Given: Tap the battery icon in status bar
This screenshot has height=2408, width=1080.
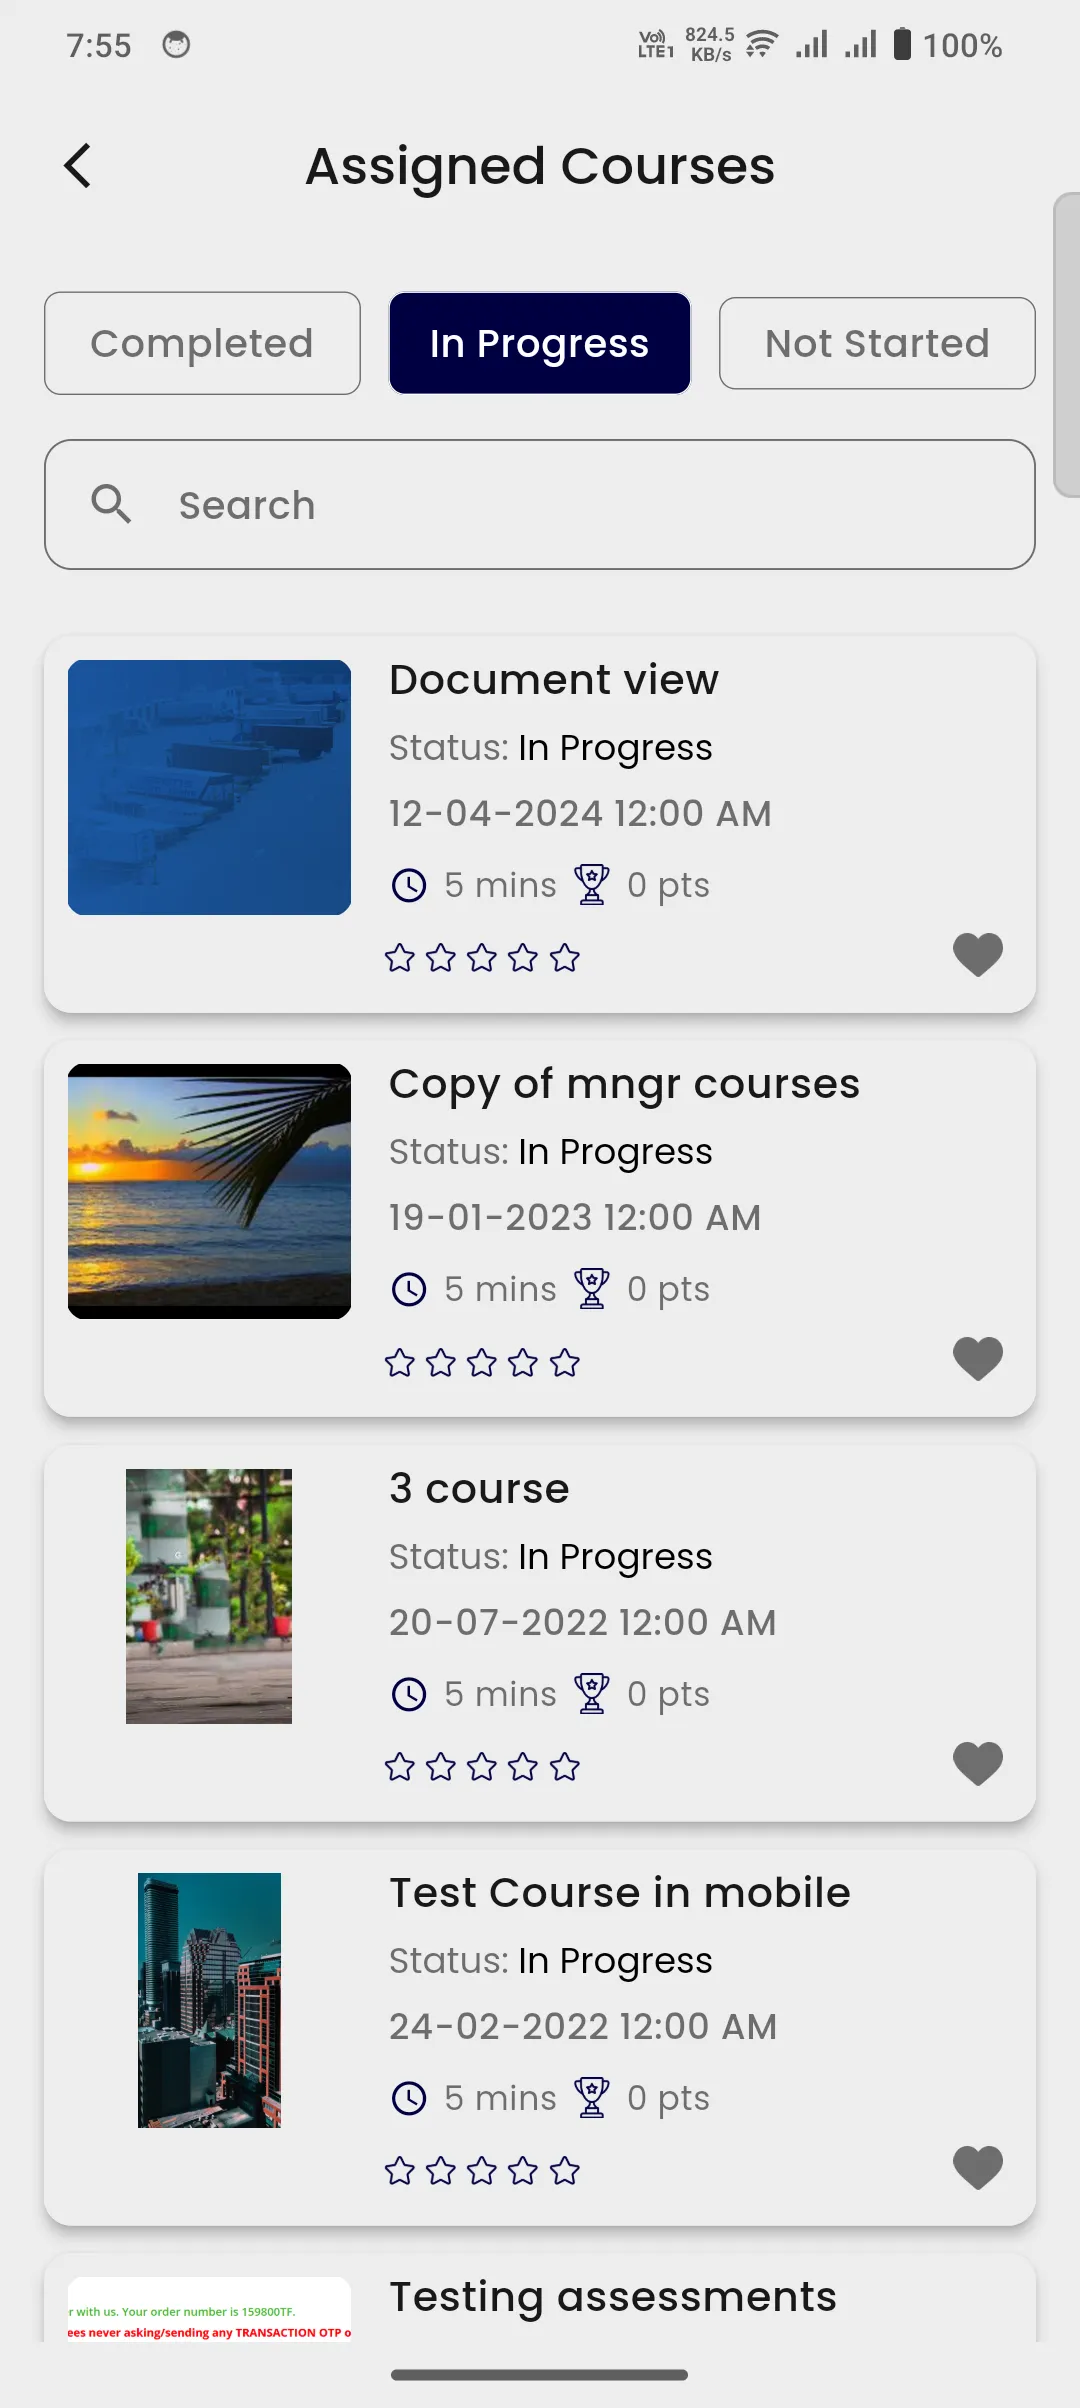Looking at the screenshot, I should [902, 44].
